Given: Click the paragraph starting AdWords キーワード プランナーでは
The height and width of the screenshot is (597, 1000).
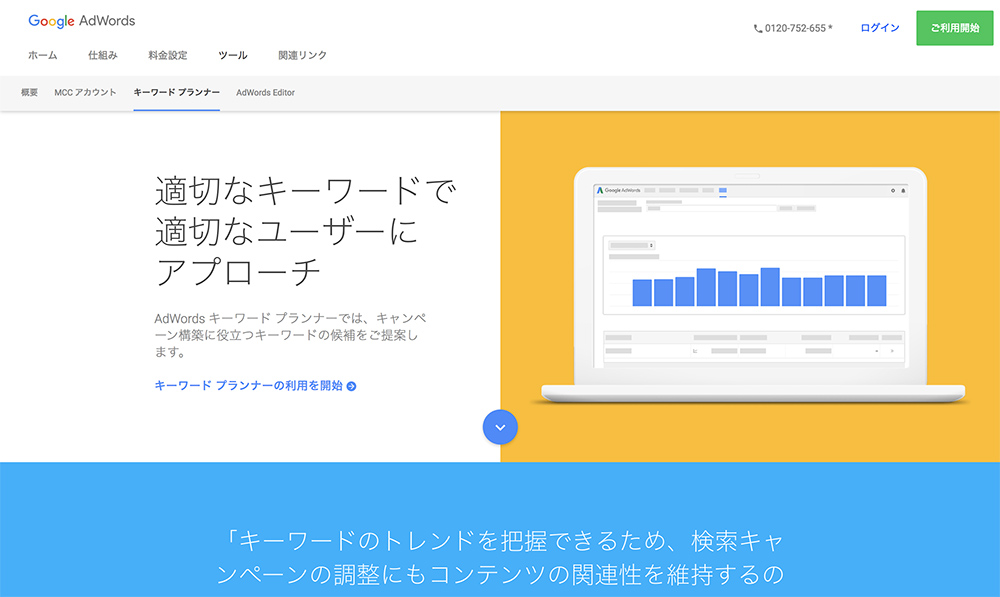Looking at the screenshot, I should coord(291,335).
